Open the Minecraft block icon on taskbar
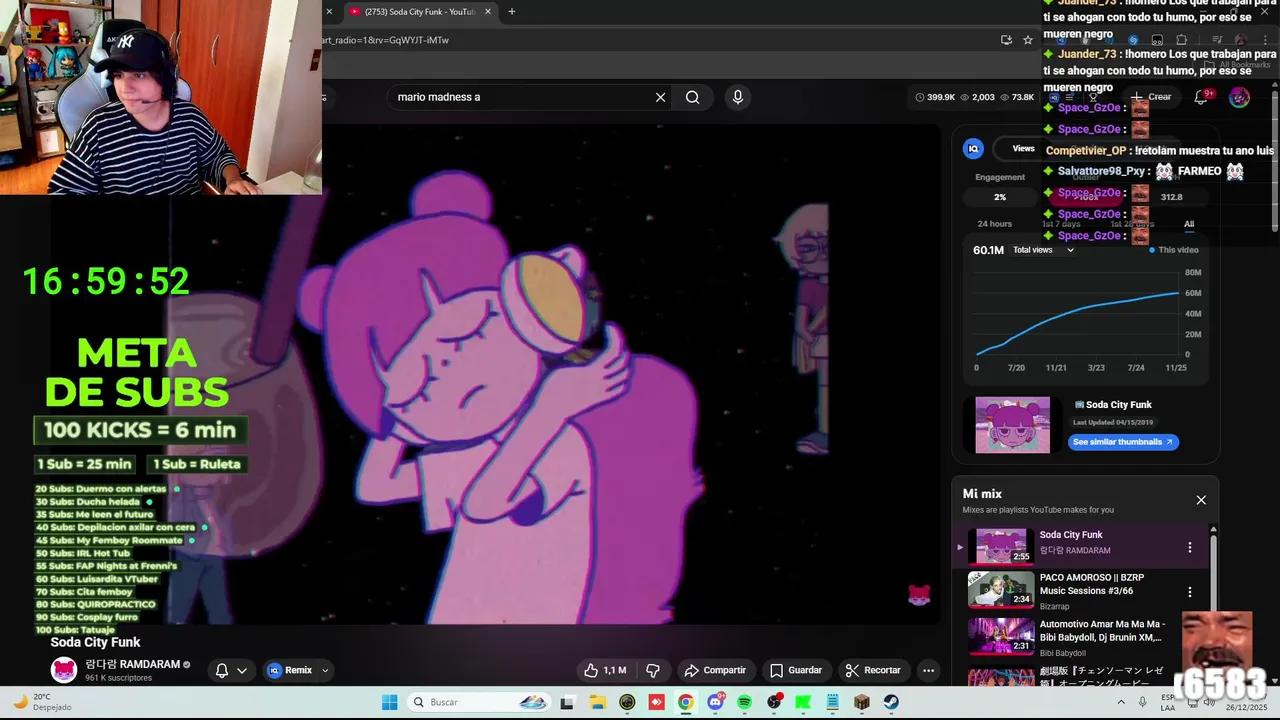The width and height of the screenshot is (1280, 720). point(862,702)
